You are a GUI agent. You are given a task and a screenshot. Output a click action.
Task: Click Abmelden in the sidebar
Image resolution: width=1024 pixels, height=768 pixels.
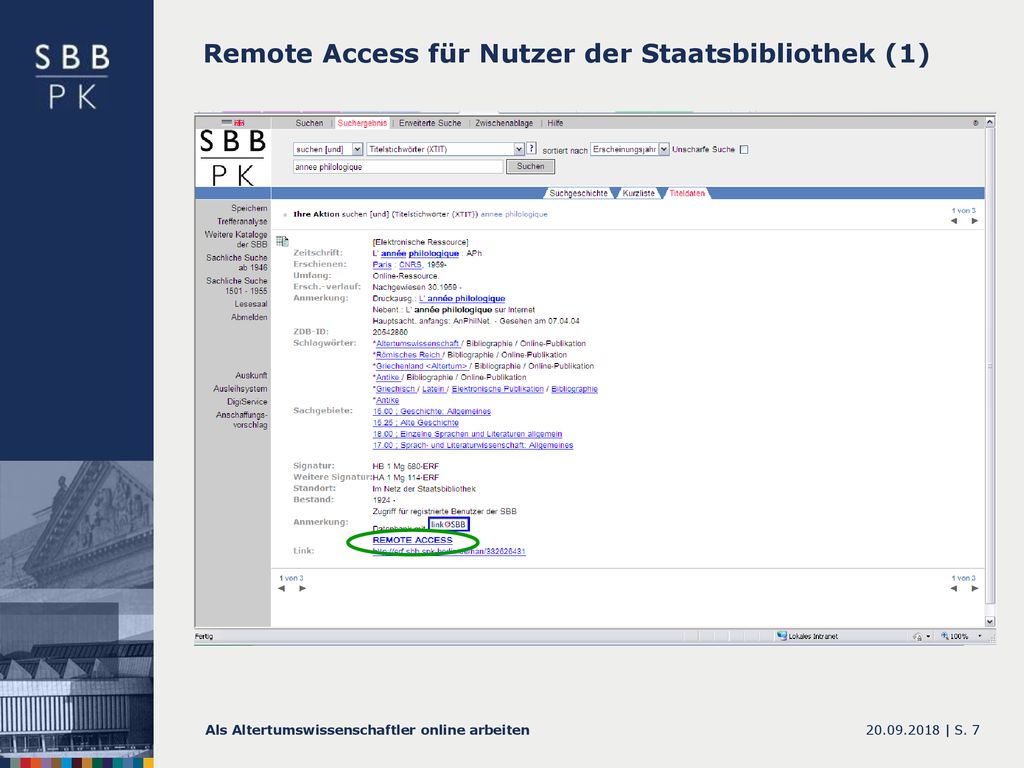[x=249, y=317]
